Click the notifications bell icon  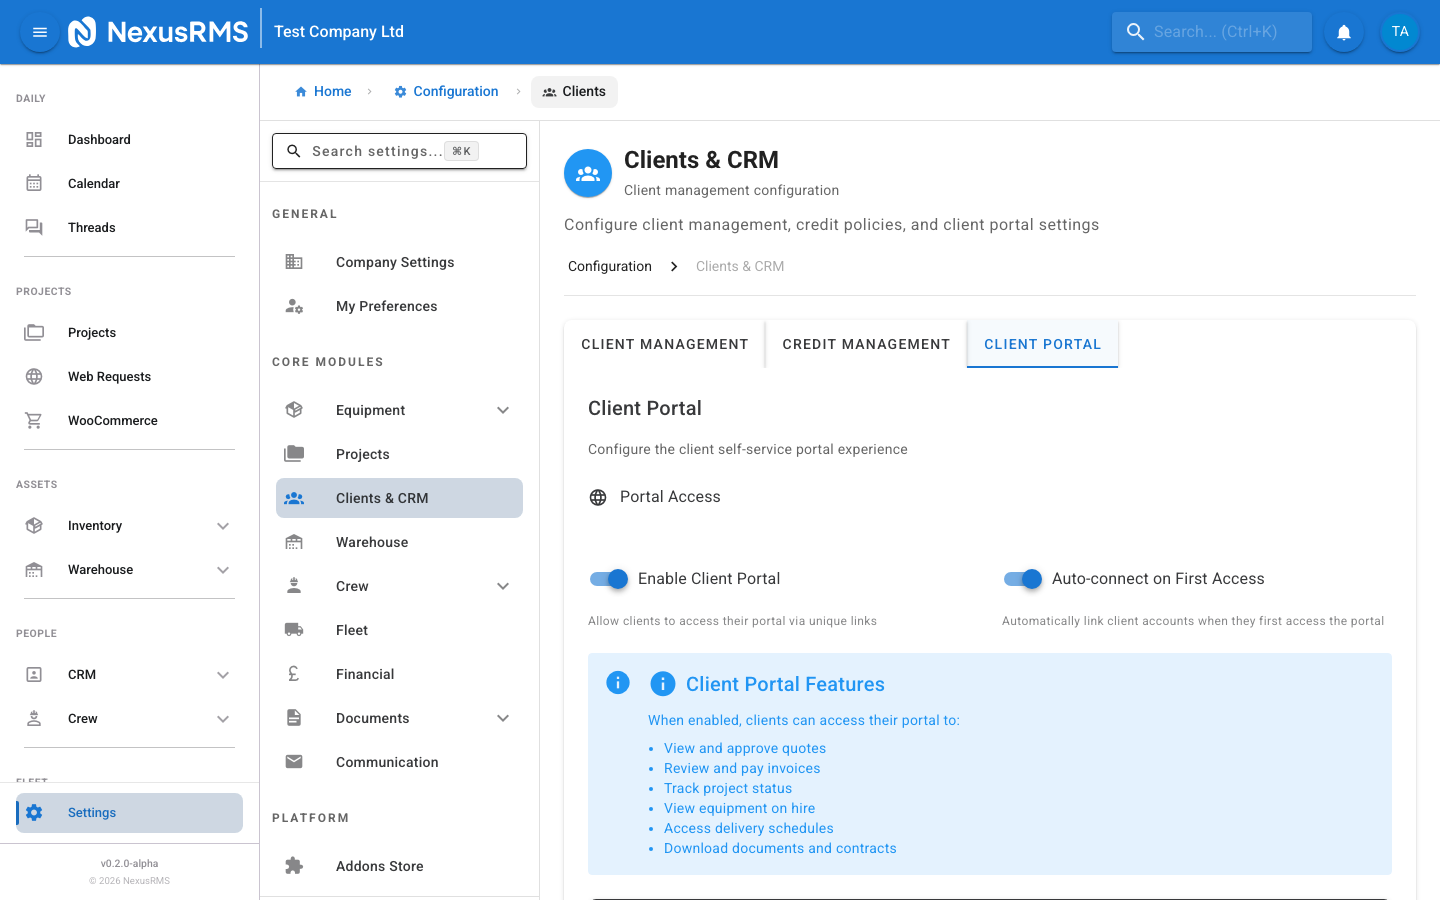pyautogui.click(x=1344, y=32)
